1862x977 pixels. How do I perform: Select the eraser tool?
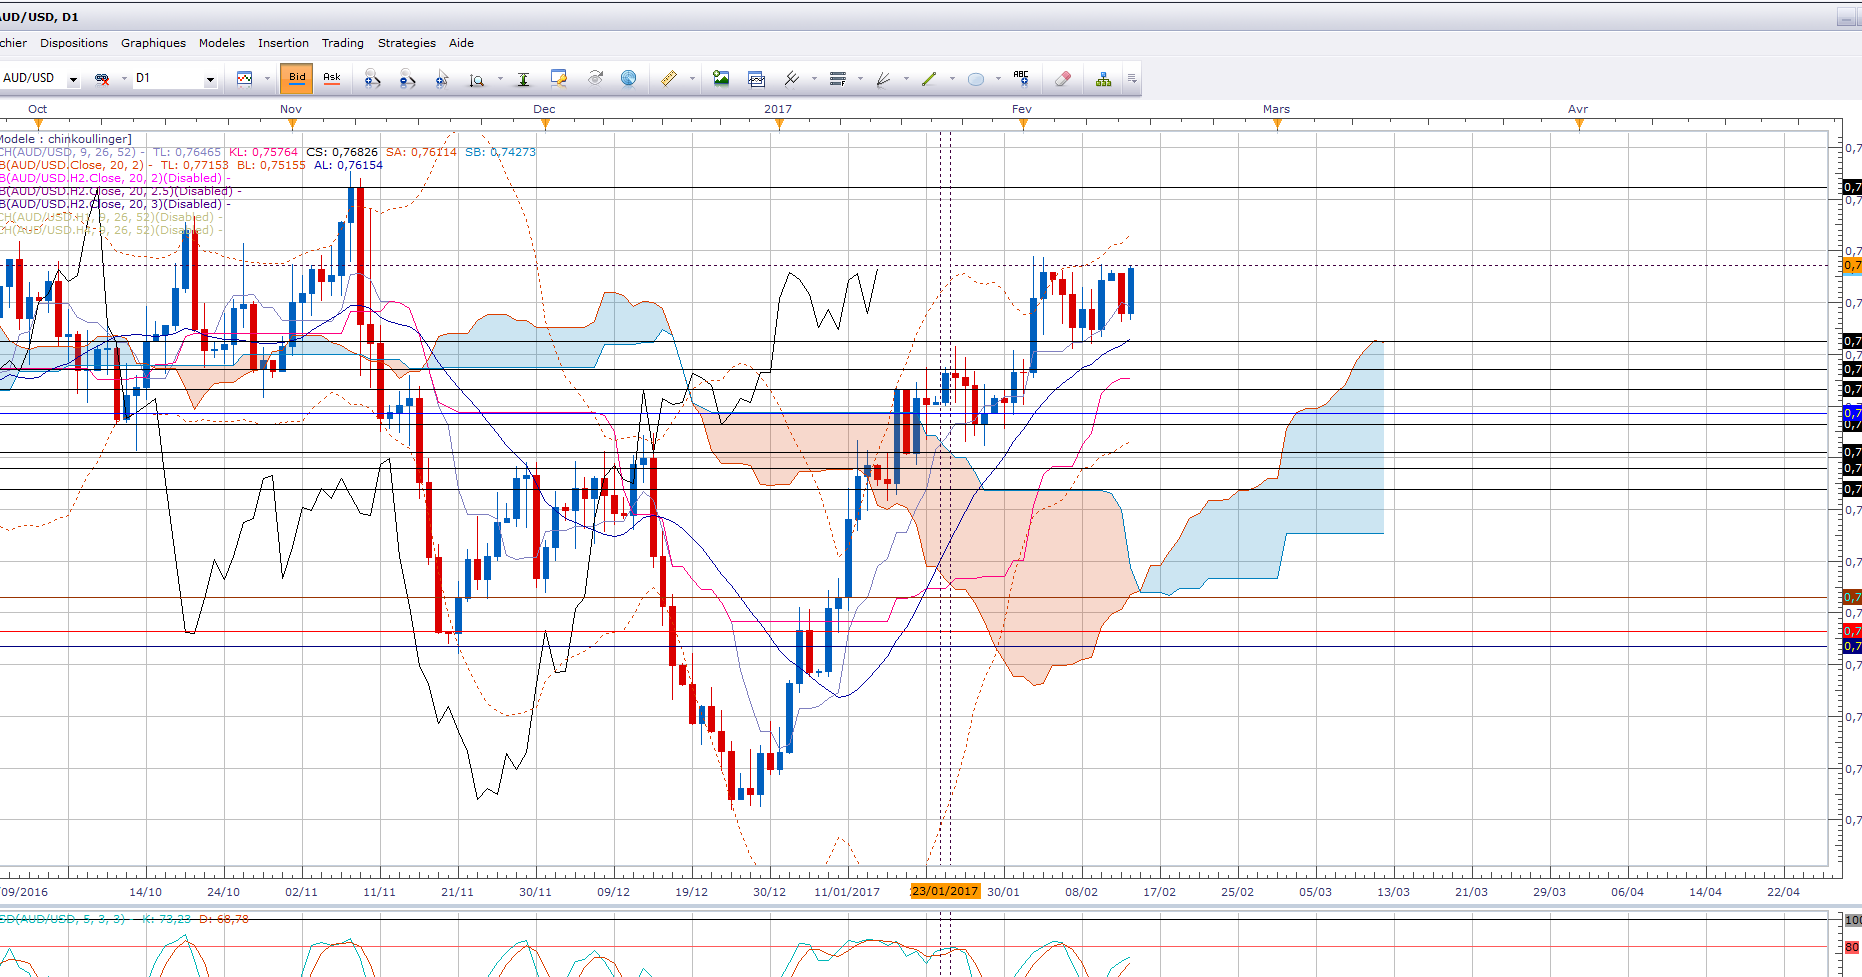pos(1063,78)
